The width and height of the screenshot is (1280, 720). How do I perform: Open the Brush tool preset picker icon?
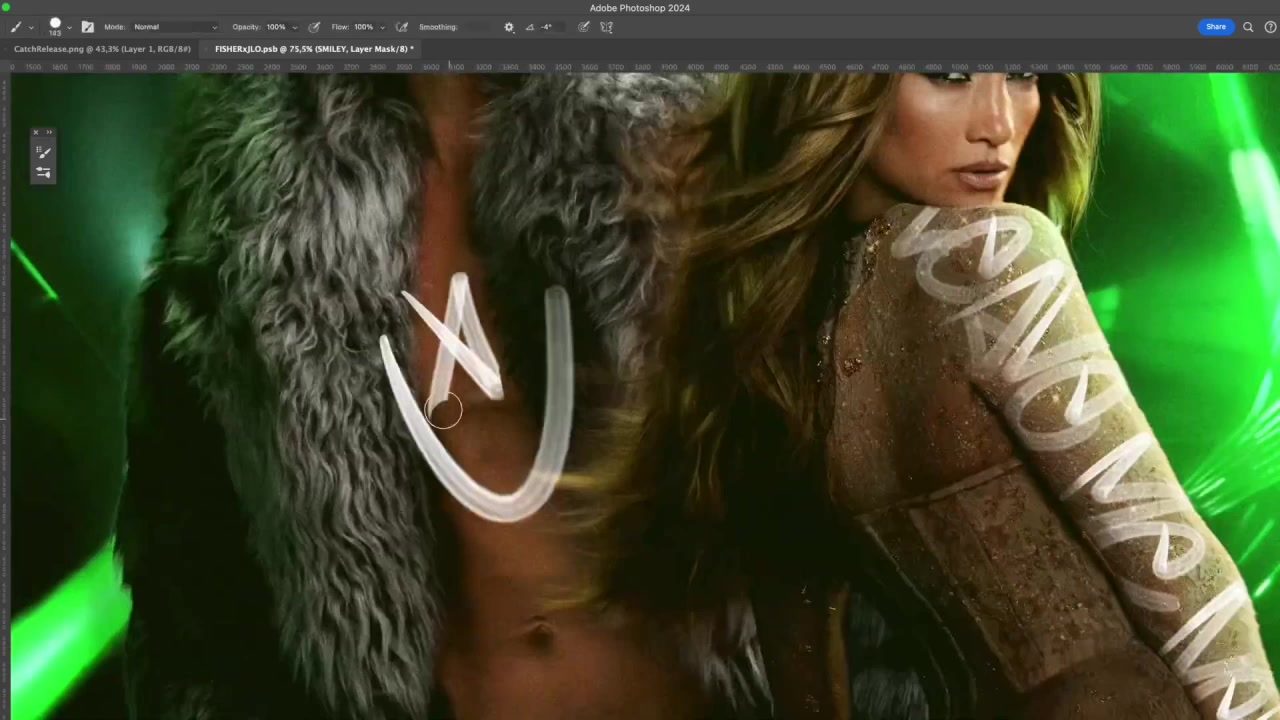tap(16, 27)
